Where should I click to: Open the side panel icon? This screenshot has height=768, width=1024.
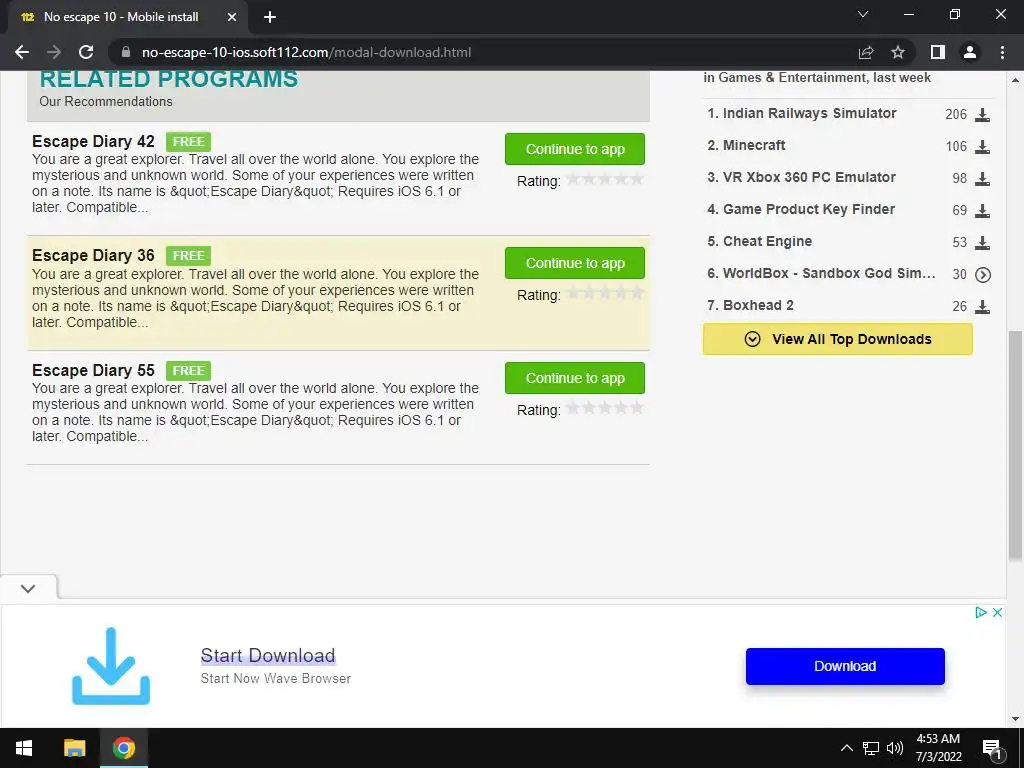point(938,52)
